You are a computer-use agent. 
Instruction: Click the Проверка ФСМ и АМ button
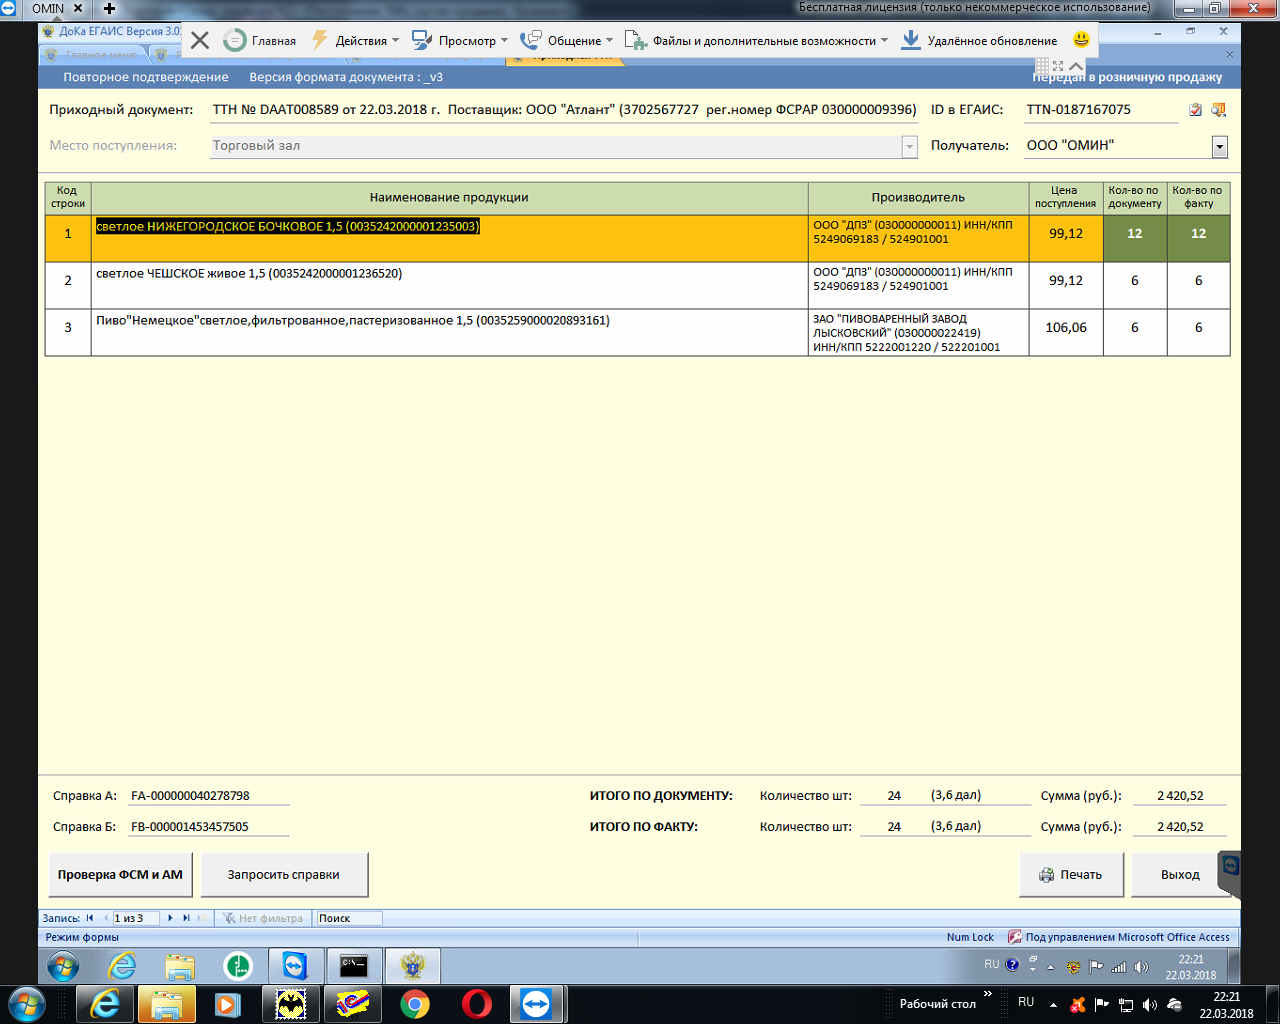[120, 875]
